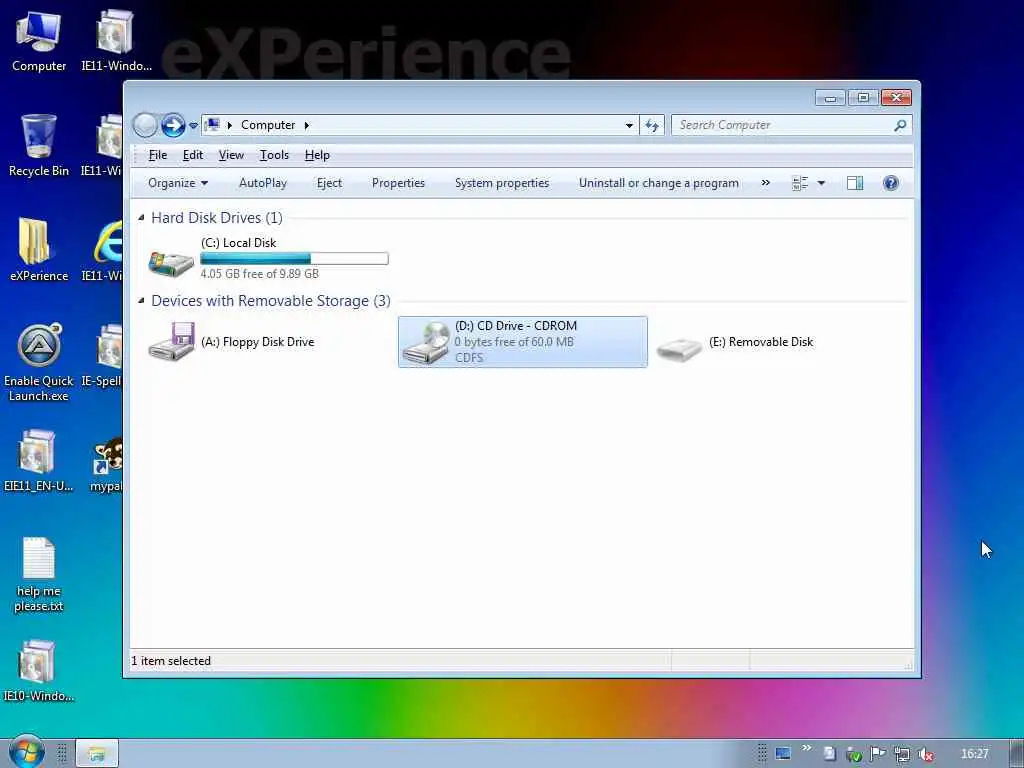Select help me please.txt file
This screenshot has height=768, width=1024.
click(39, 575)
